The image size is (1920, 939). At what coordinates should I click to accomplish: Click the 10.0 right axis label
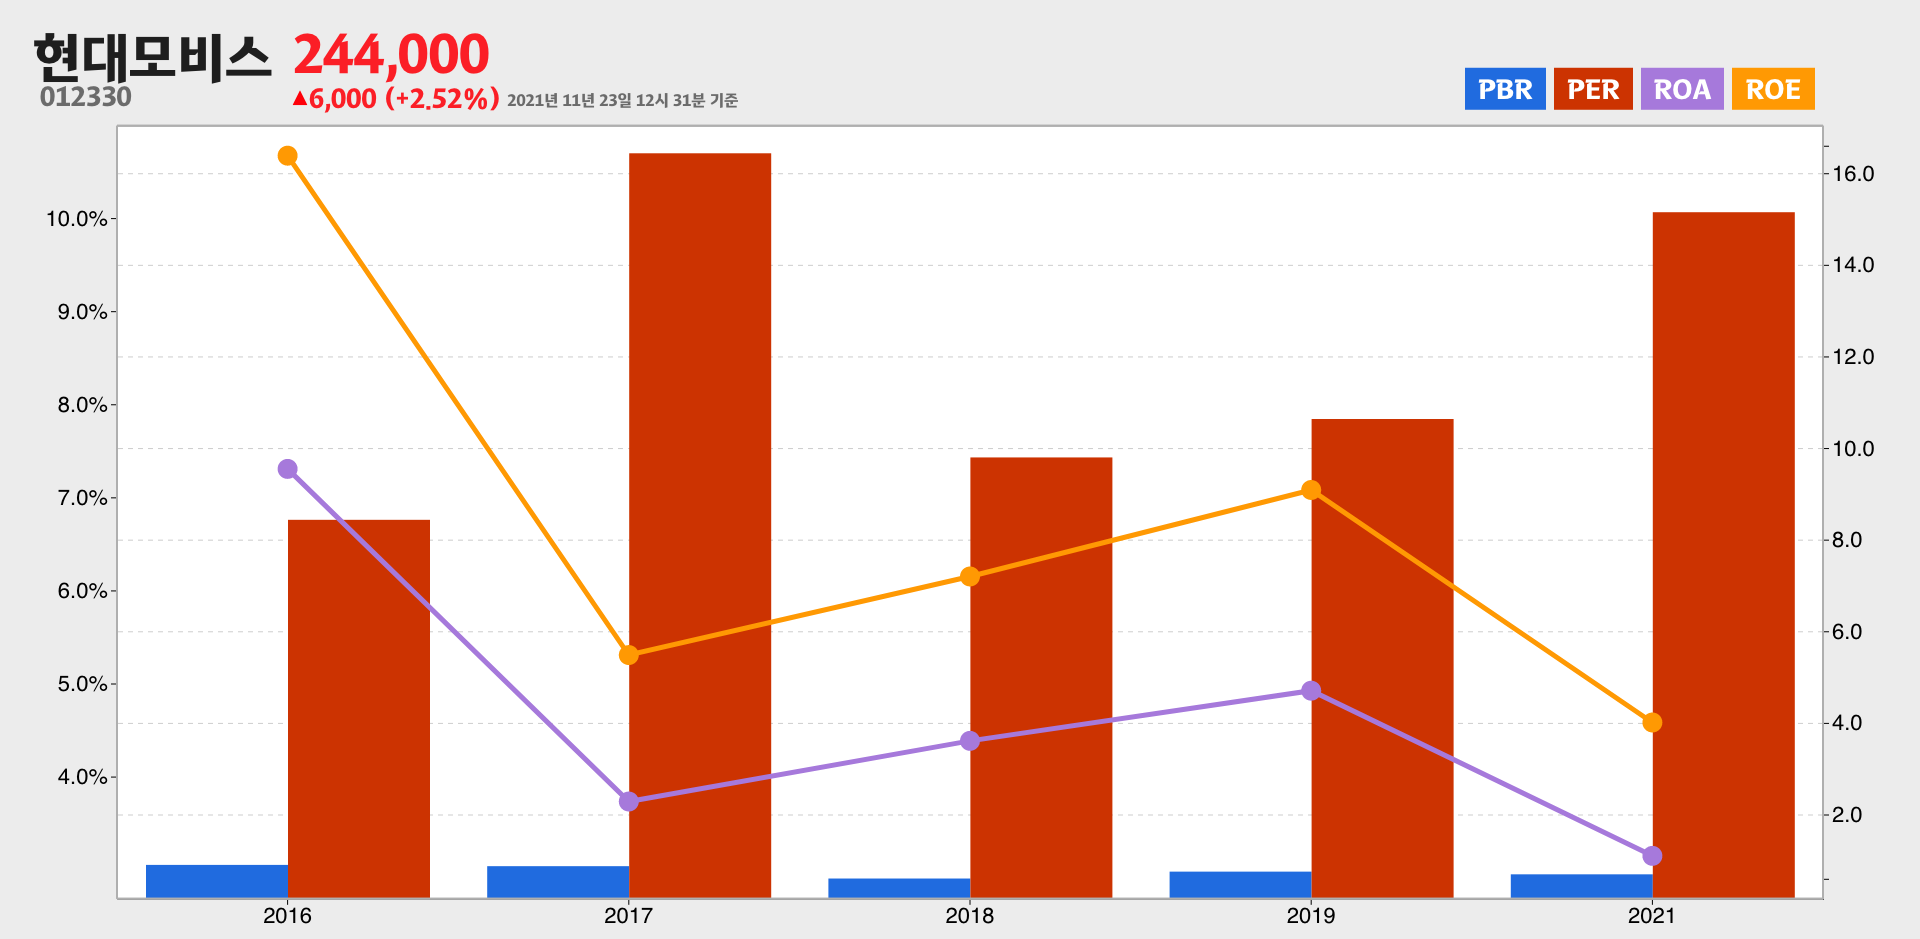coord(1853,449)
